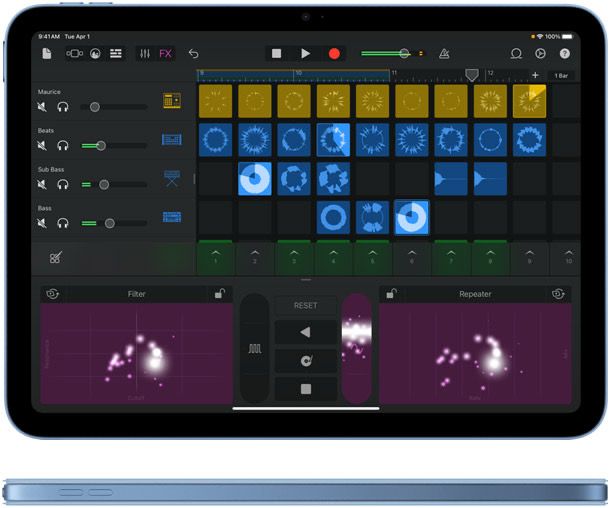
Task: Open the 1 Bar time snap button
Action: click(x=561, y=75)
